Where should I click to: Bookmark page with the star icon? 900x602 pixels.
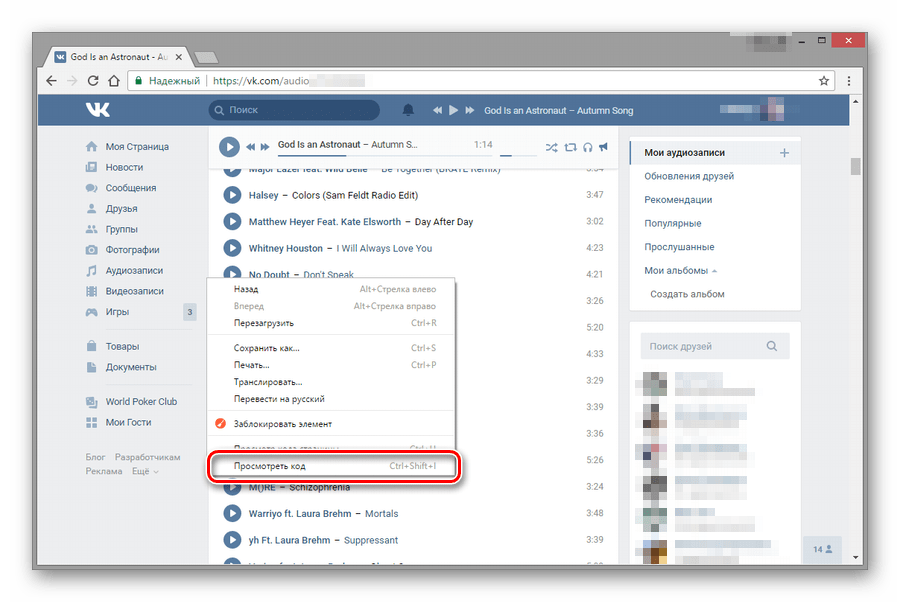[x=824, y=80]
